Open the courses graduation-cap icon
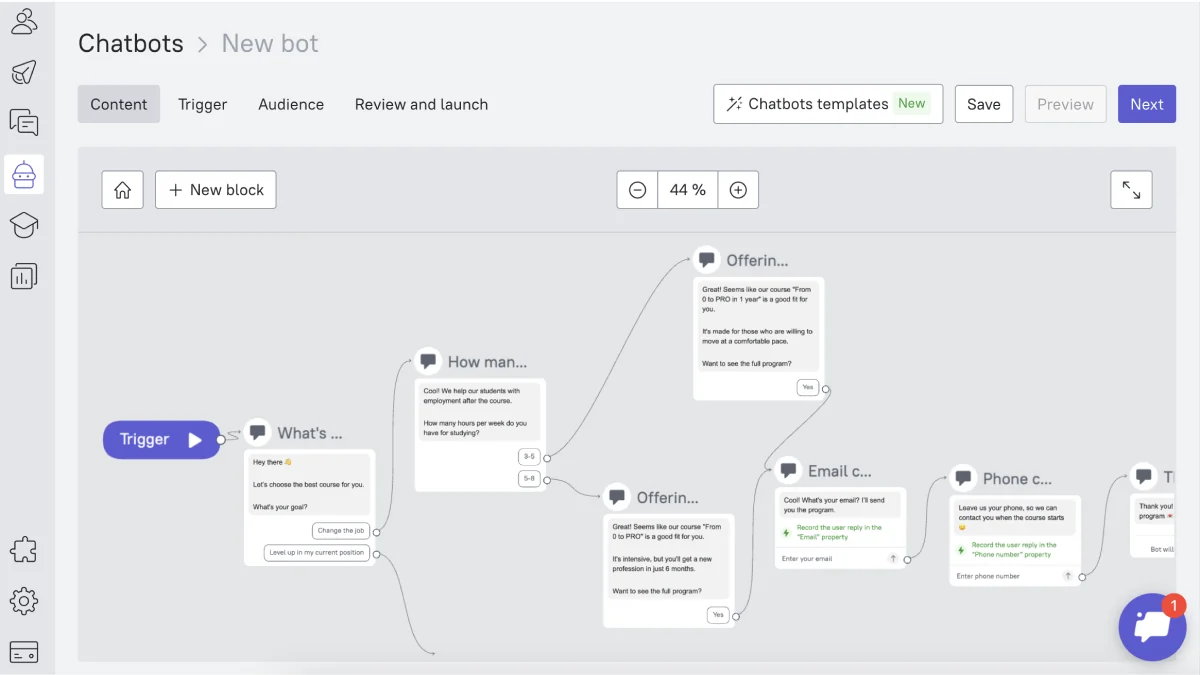 coord(24,225)
